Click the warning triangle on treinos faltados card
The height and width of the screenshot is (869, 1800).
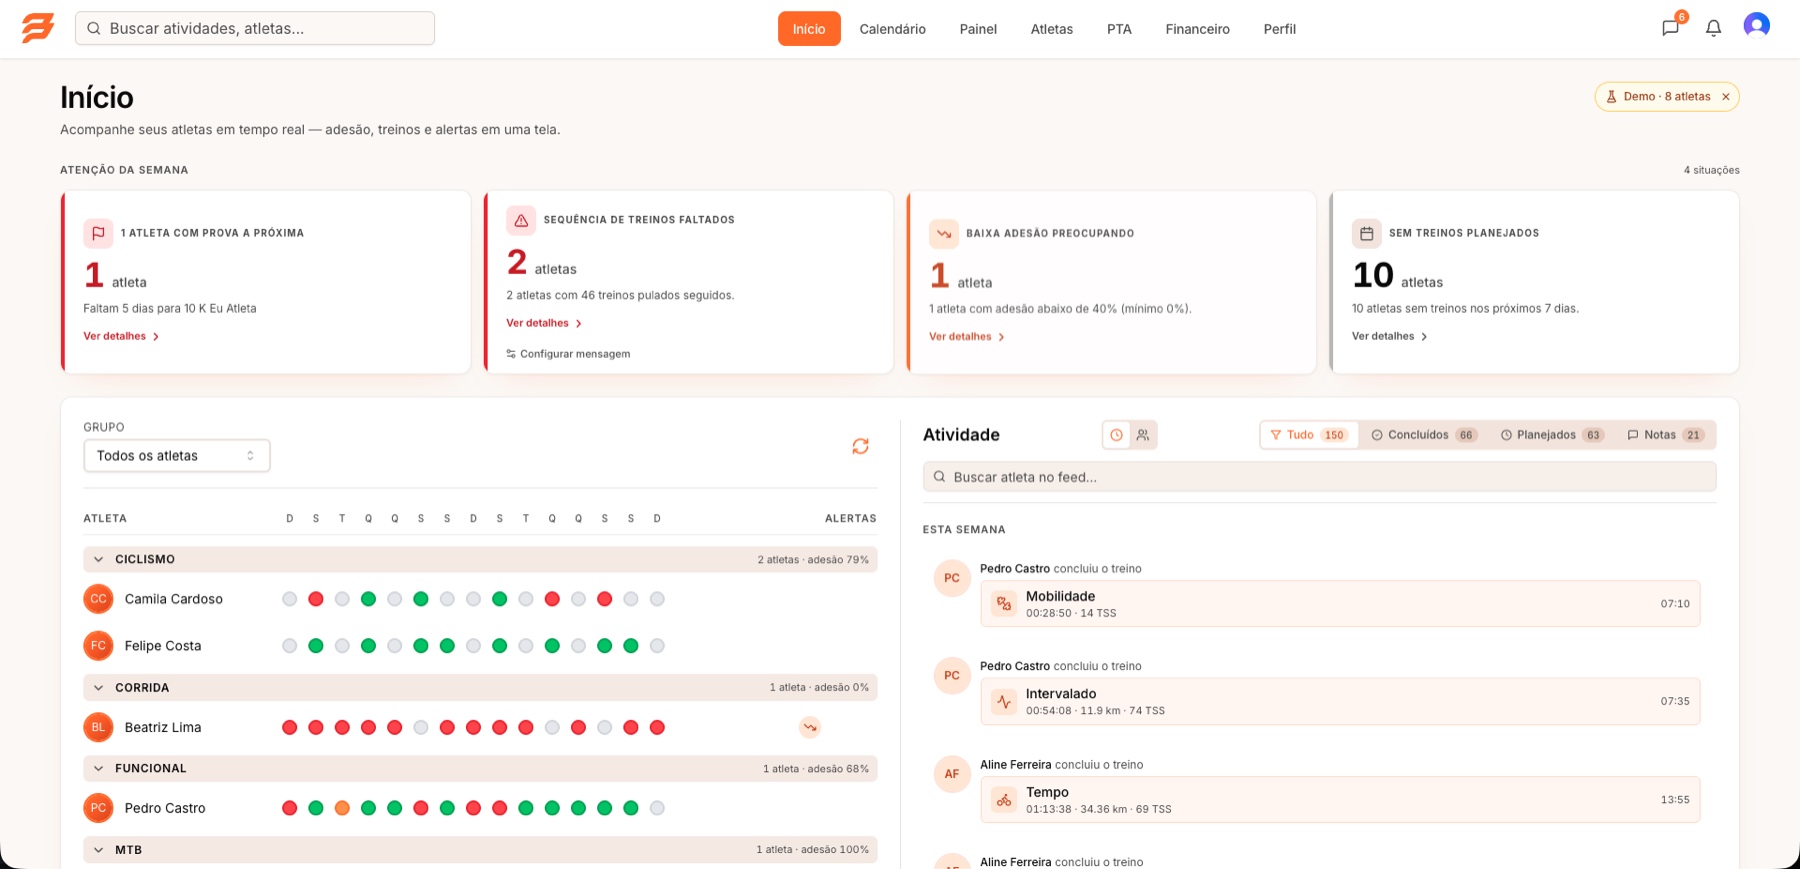click(x=521, y=220)
